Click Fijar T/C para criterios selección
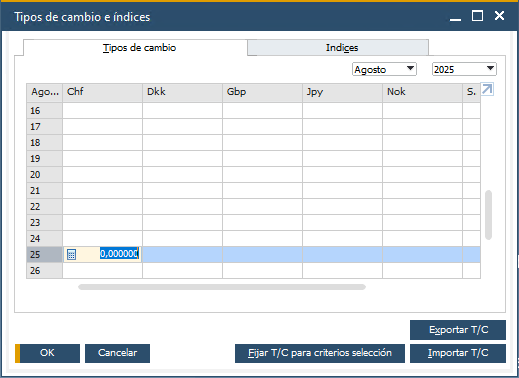This screenshot has width=519, height=378. 320,353
